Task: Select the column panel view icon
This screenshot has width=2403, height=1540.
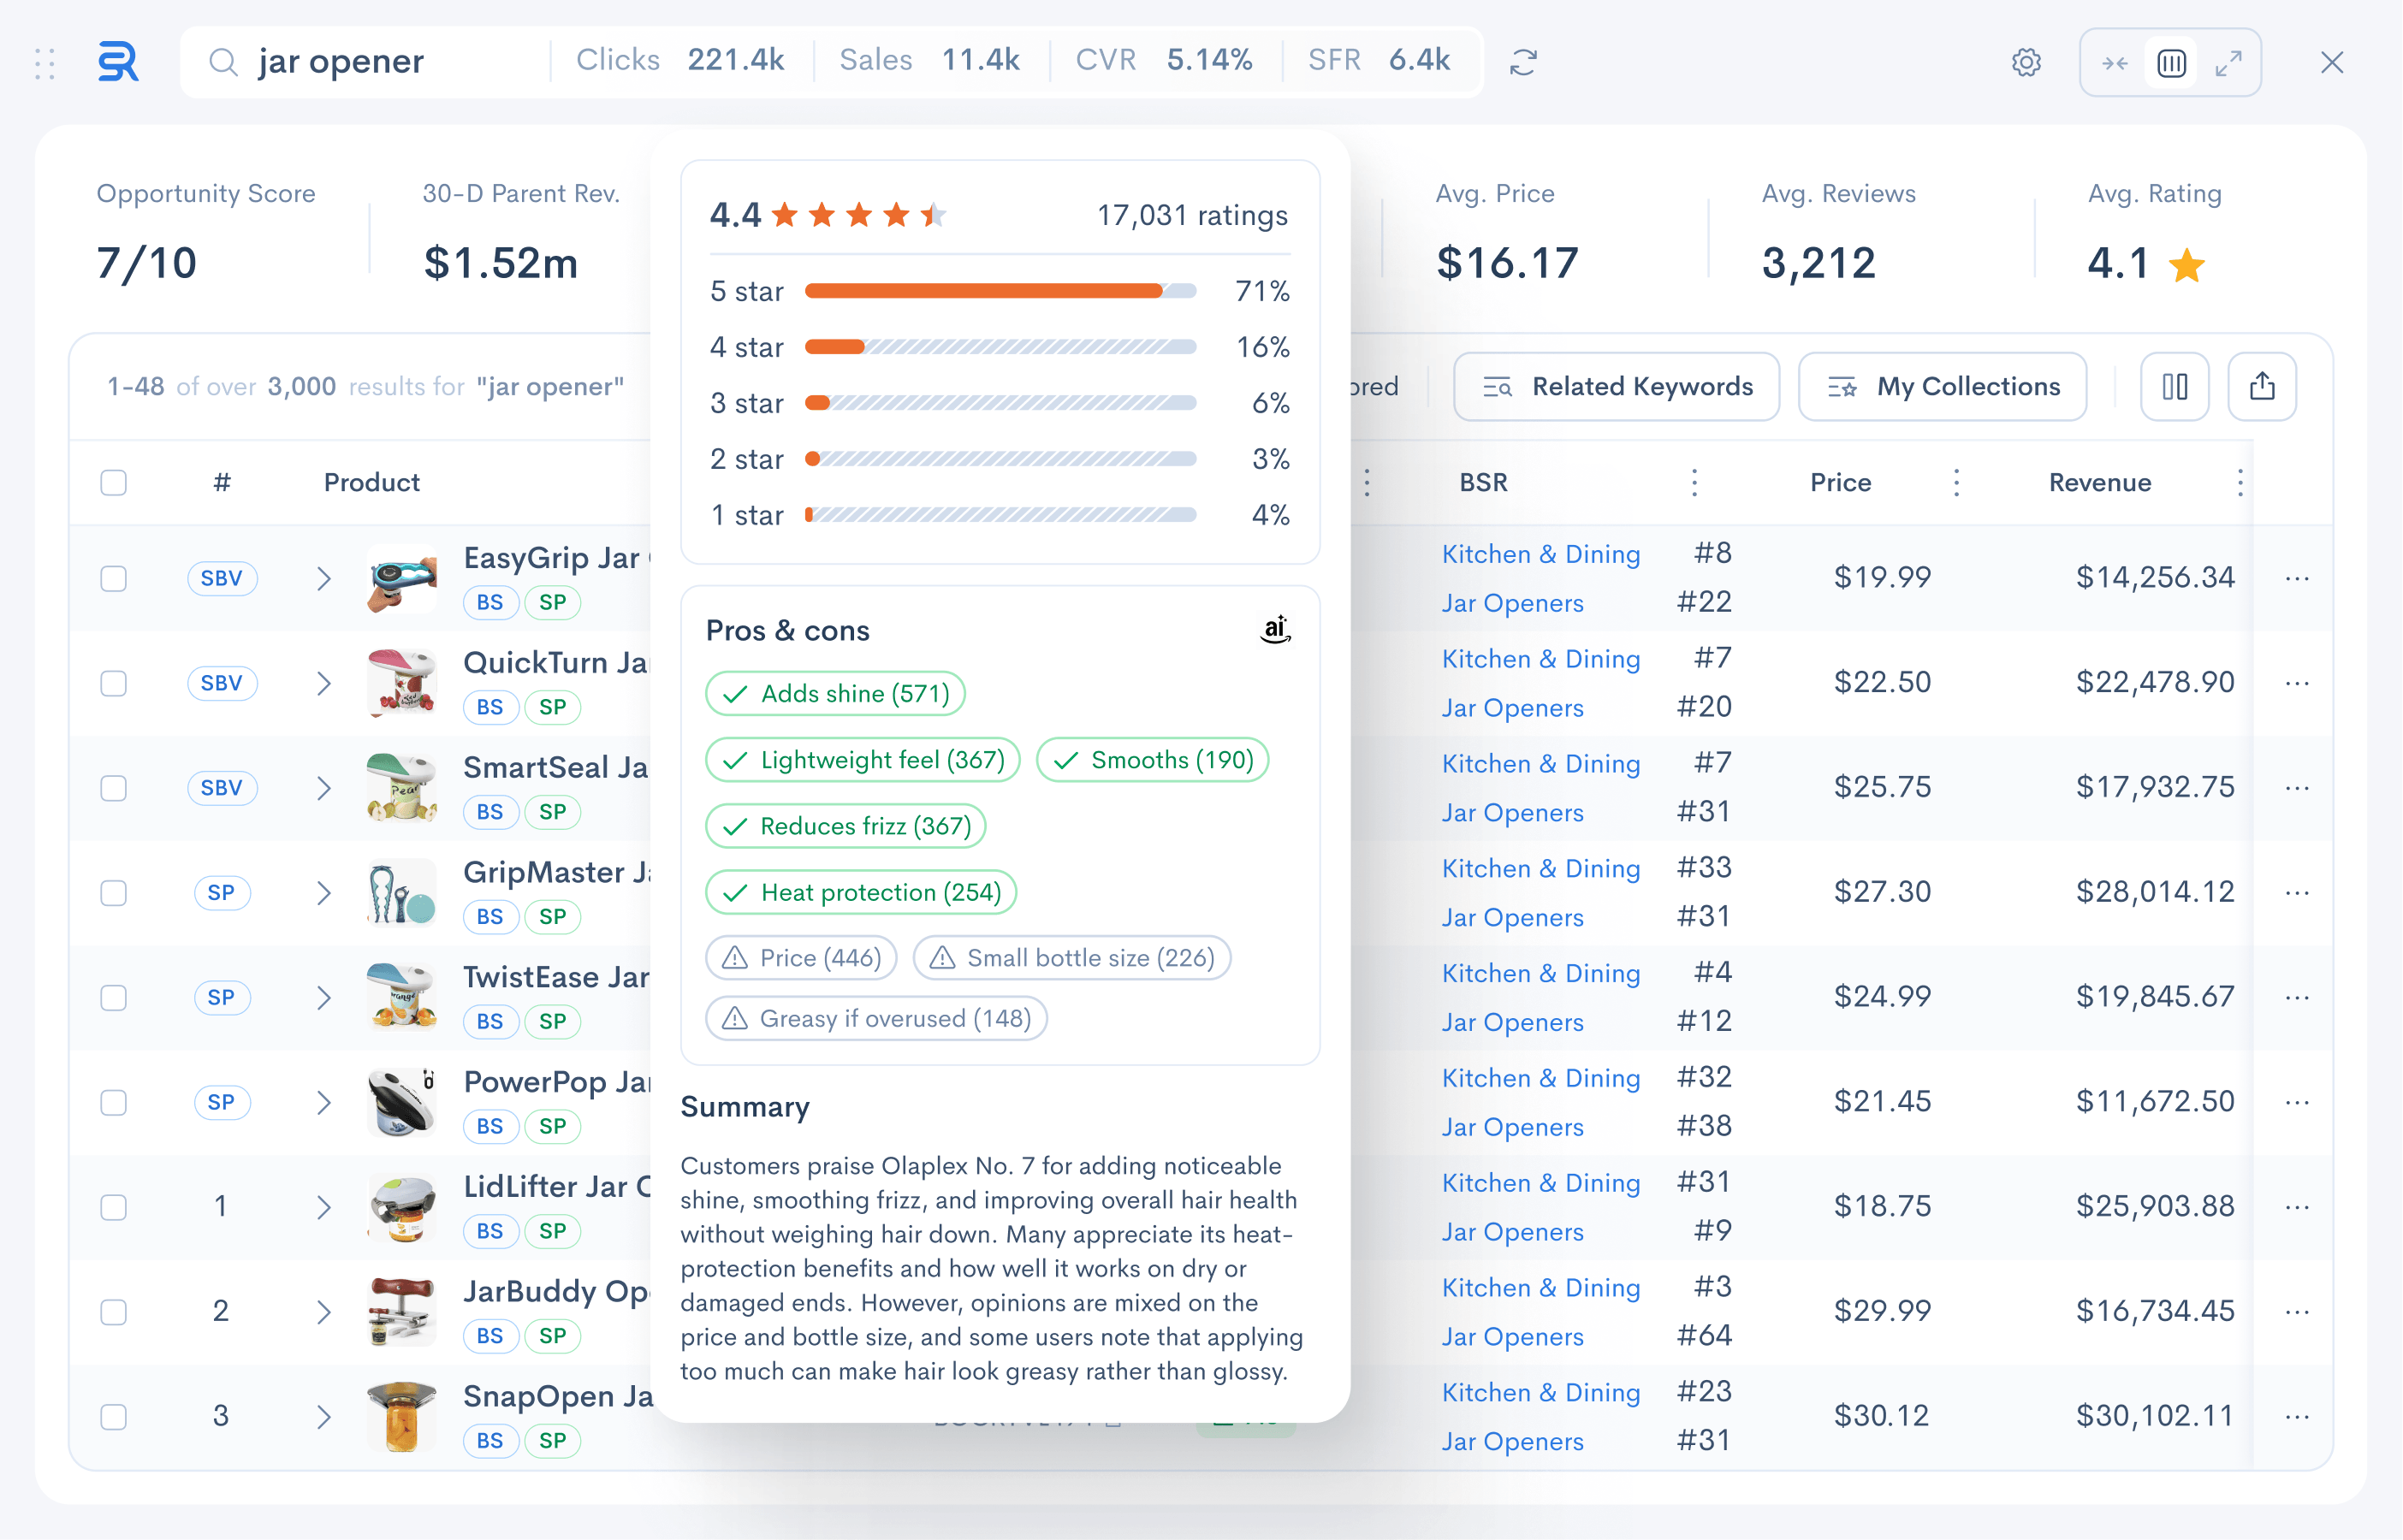Action: pos(2172,63)
